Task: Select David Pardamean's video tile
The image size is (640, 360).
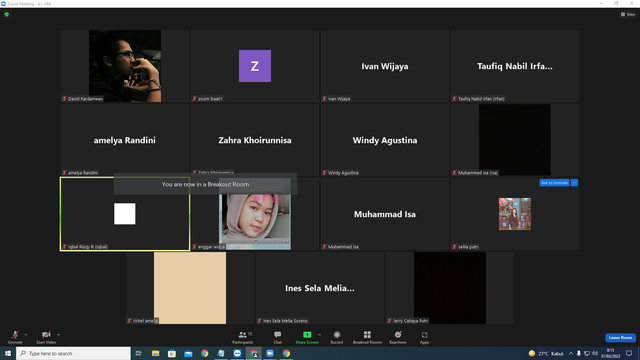Action: pos(125,66)
